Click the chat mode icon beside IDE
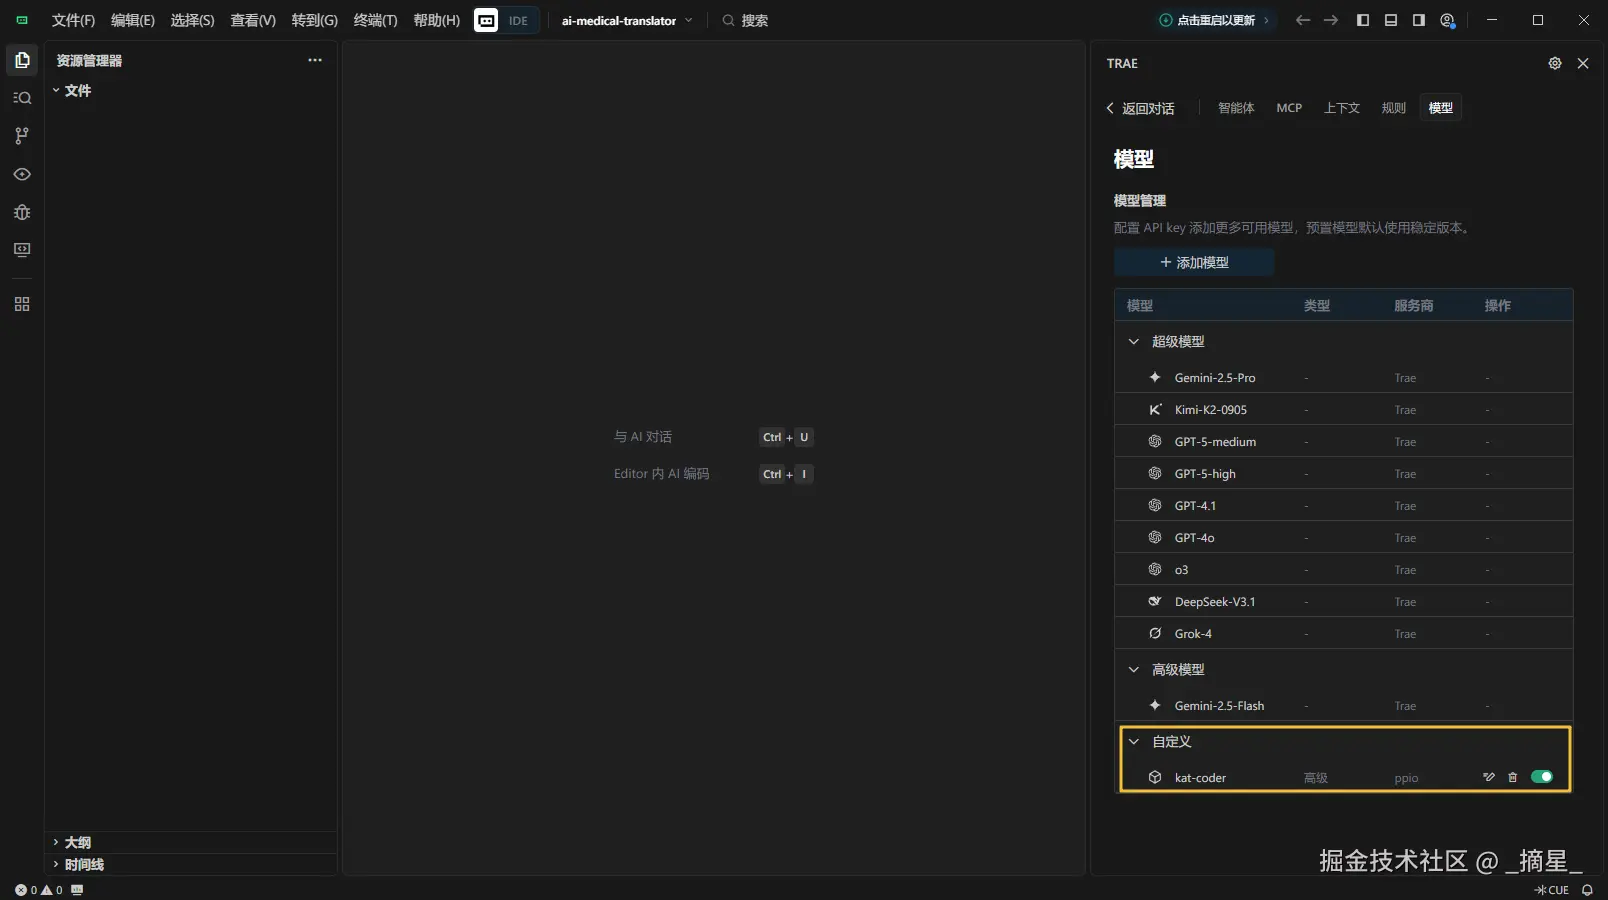This screenshot has width=1608, height=900. pos(486,20)
